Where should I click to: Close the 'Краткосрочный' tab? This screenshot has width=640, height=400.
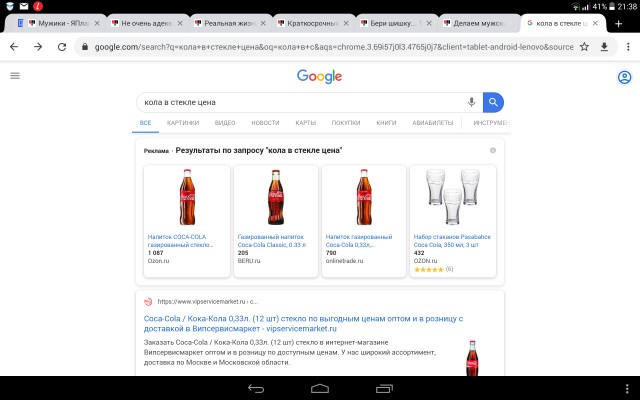pos(346,23)
